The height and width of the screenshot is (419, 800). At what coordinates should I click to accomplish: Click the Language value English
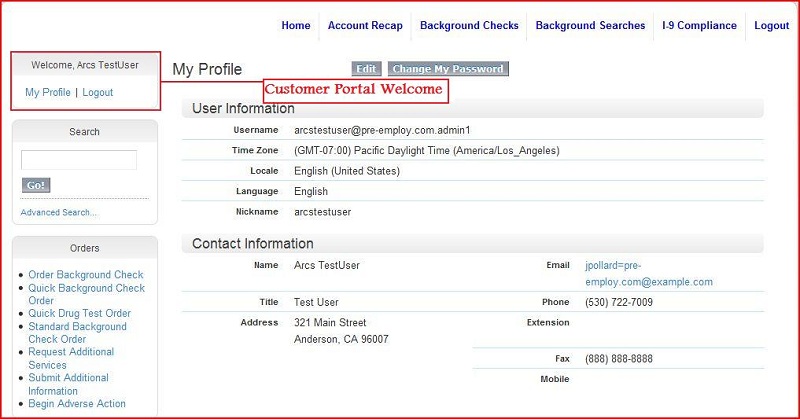tap(311, 191)
